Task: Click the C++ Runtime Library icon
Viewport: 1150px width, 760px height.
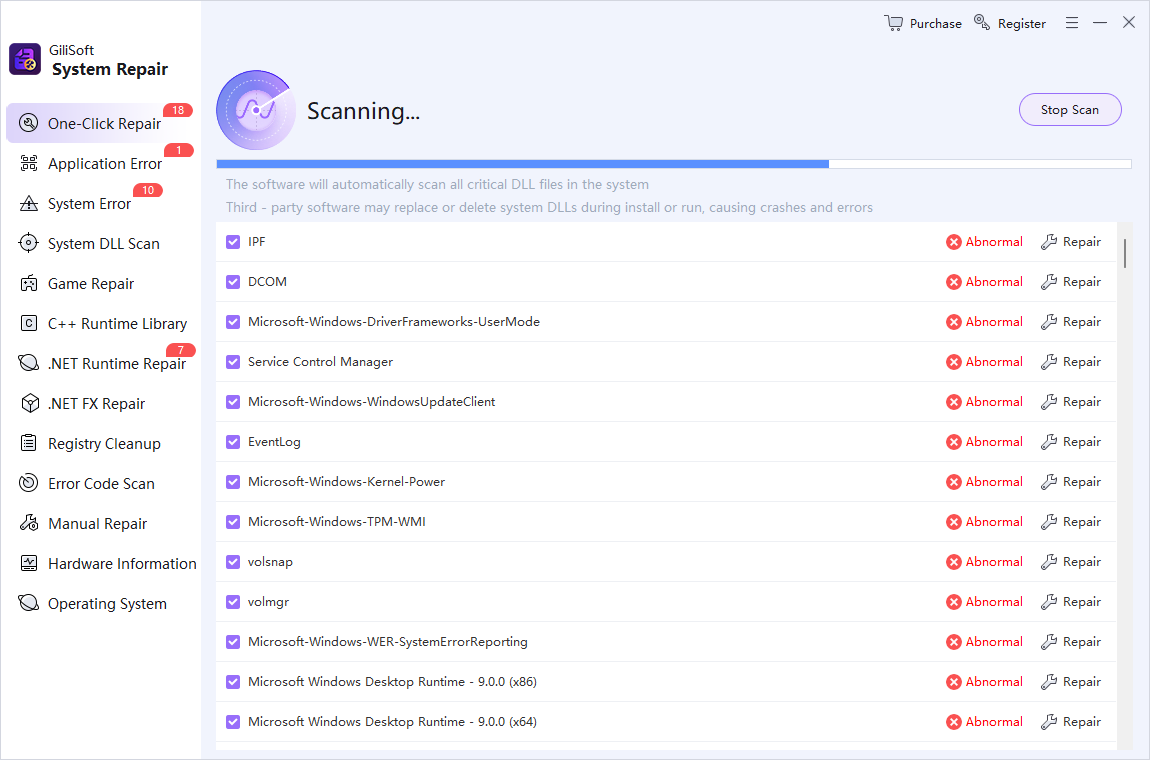Action: coord(29,324)
